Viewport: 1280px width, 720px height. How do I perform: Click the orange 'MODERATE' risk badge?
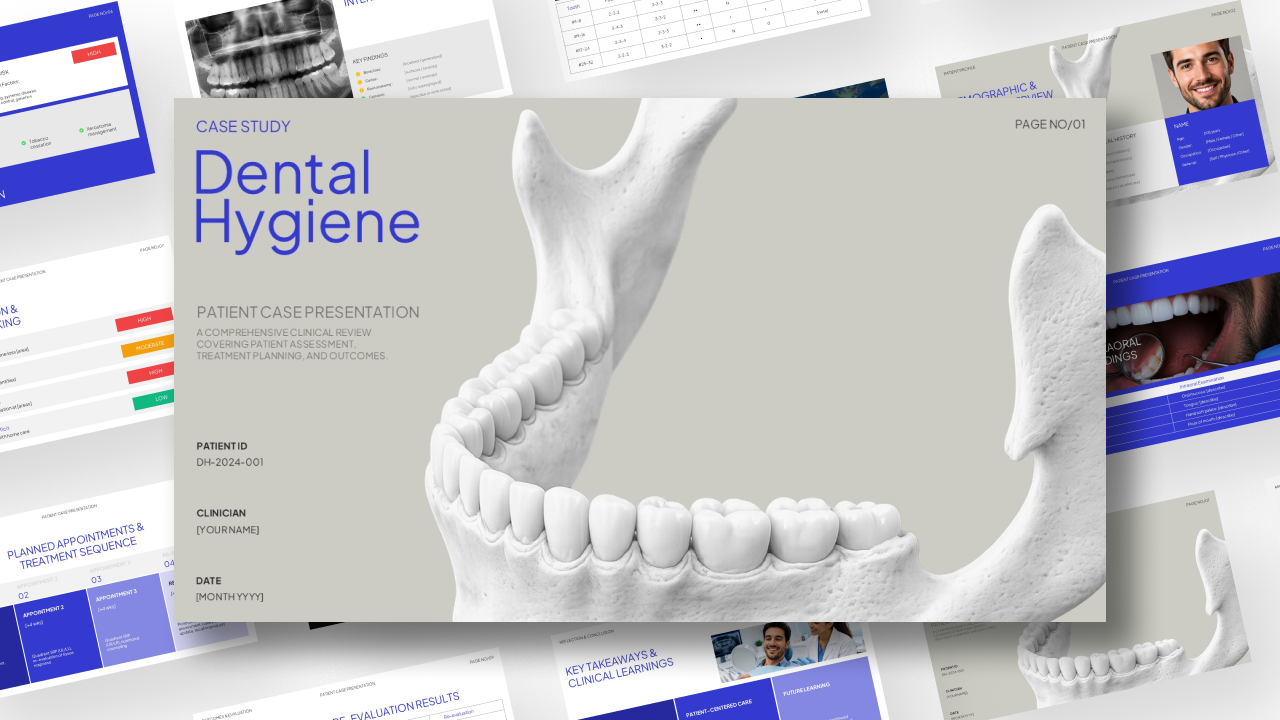[148, 346]
